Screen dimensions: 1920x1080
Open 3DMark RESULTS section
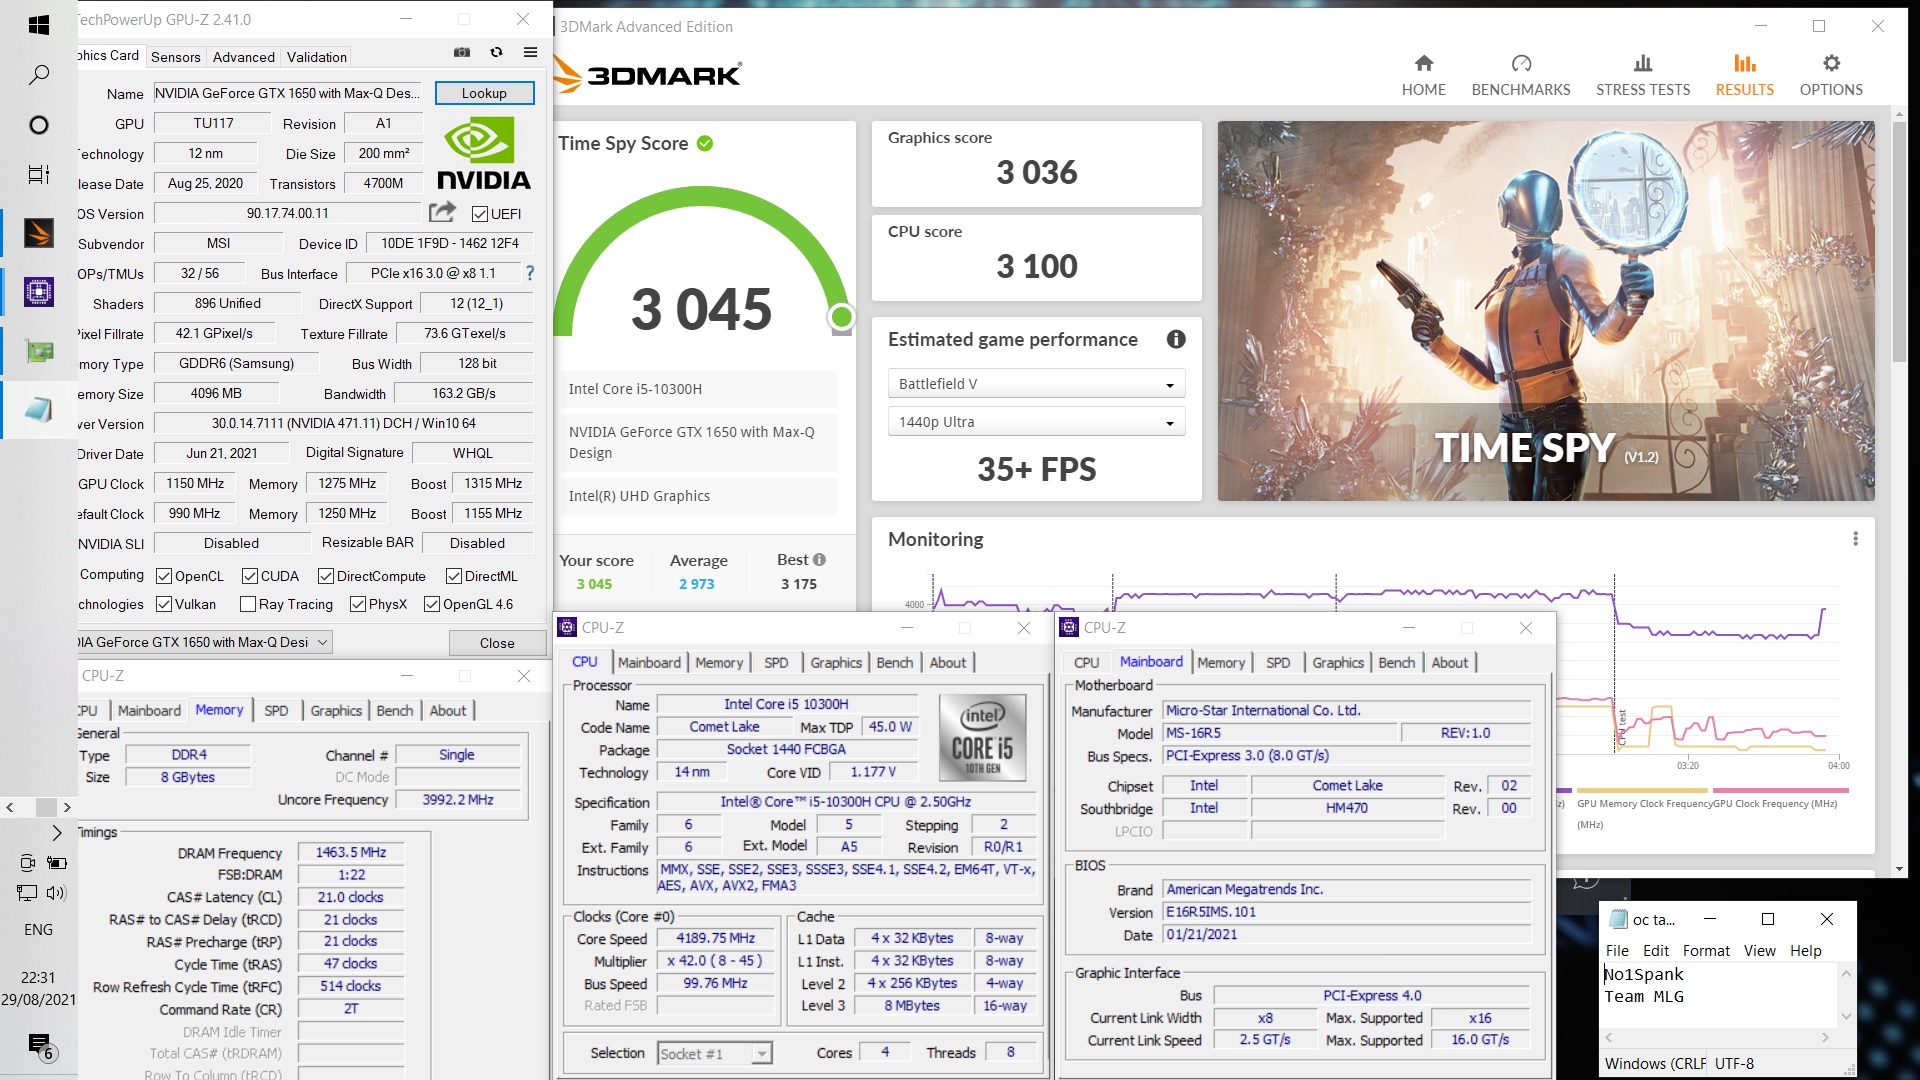point(1744,76)
